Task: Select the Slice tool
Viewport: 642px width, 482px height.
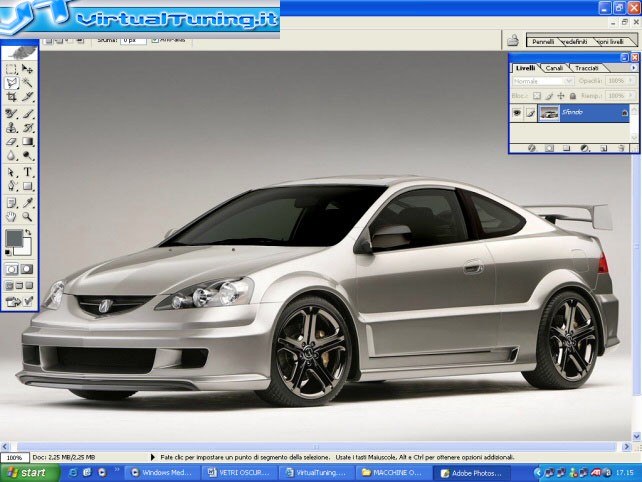Action: pyautogui.click(x=27, y=97)
